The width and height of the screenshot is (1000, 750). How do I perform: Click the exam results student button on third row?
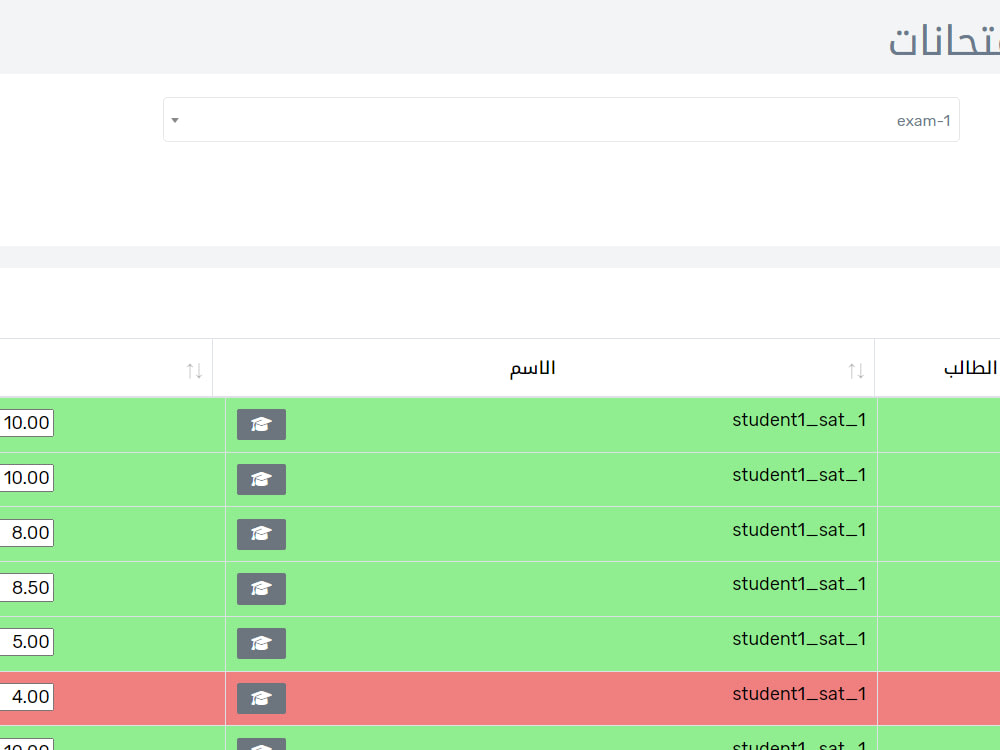(x=261, y=534)
